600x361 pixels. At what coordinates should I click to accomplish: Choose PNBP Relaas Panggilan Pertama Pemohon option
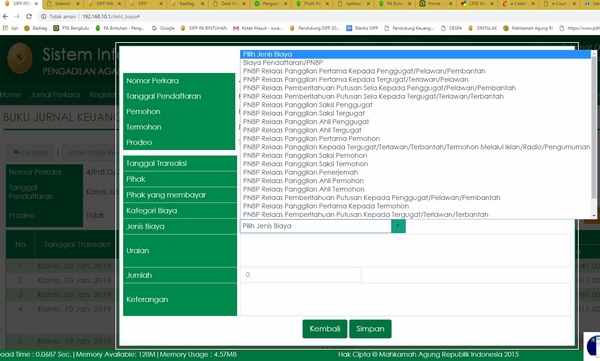[x=416, y=138]
